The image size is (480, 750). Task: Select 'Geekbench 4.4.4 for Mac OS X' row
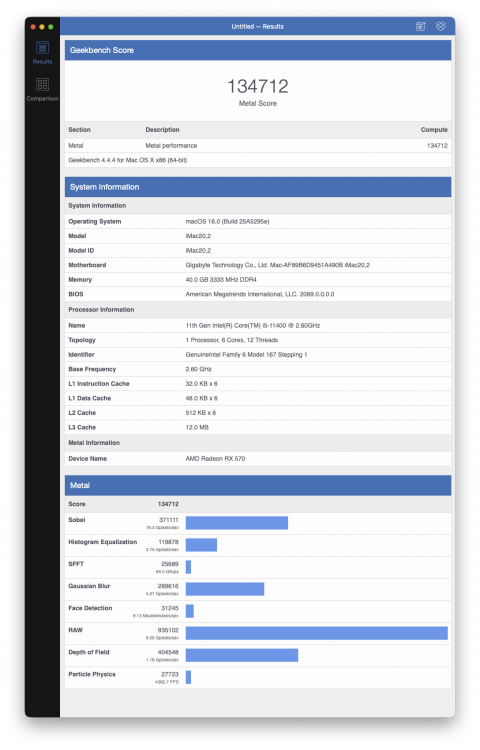pos(258,160)
